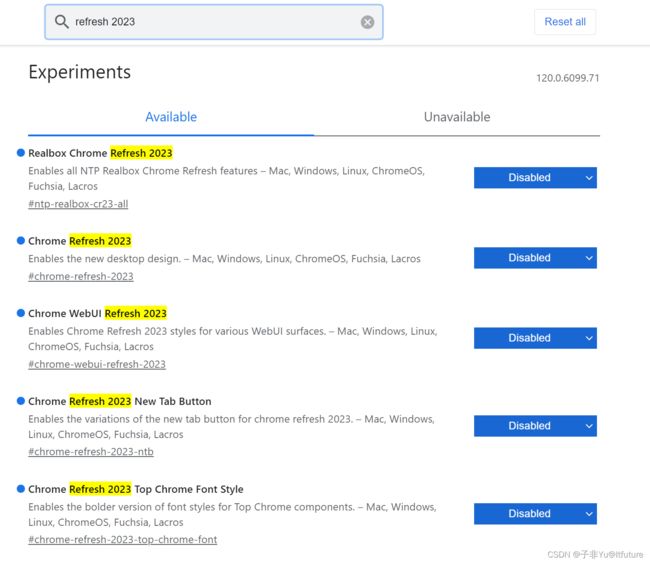Follow the #chrome-refresh-2023 anchor link
The image size is (650, 563).
(81, 277)
